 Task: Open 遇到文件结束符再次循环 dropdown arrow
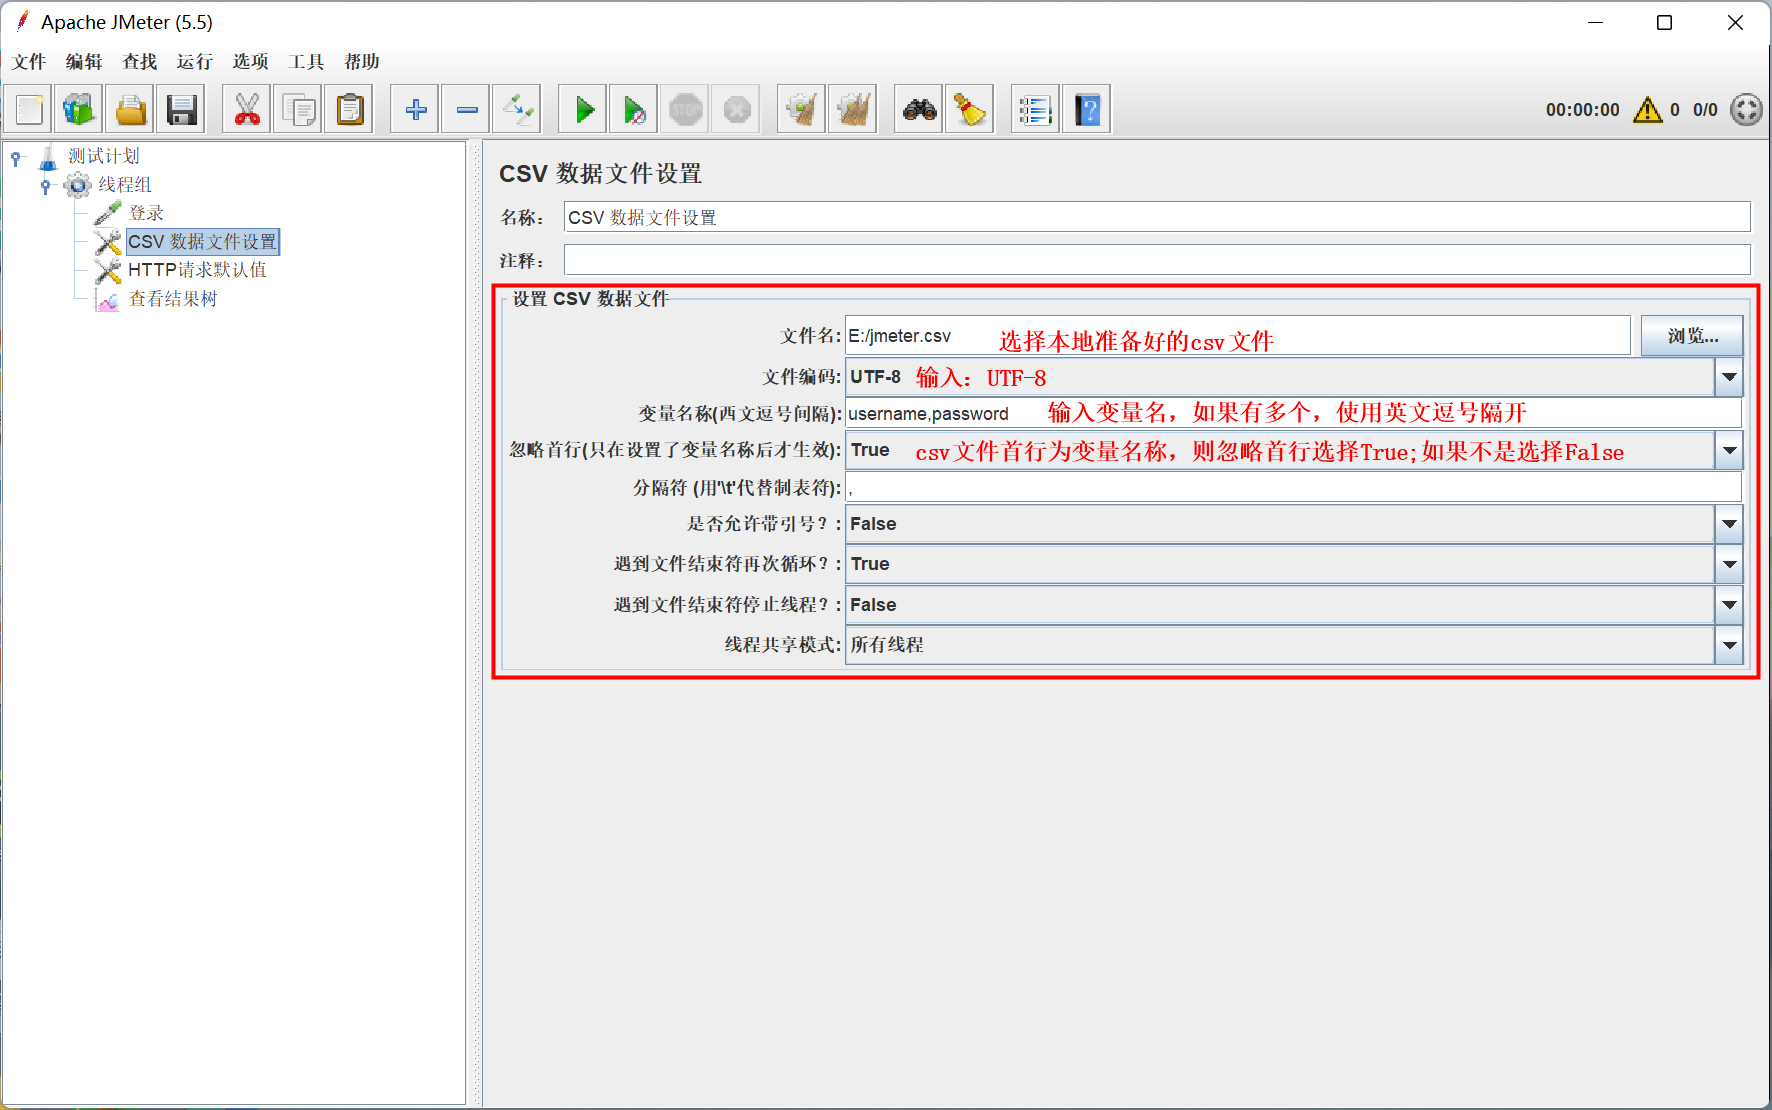tap(1729, 564)
